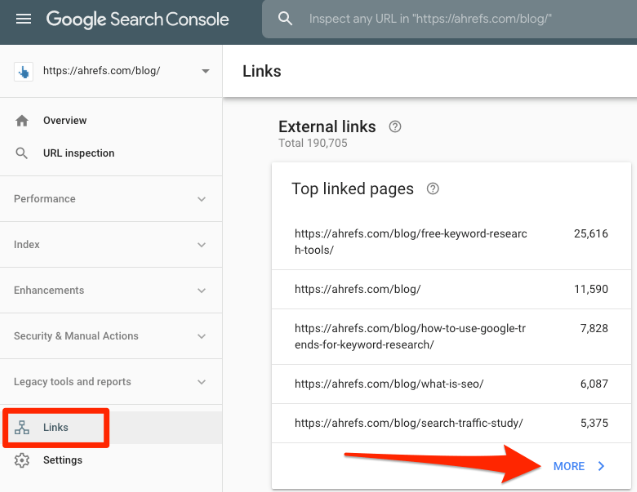Open Legacy tools and reports label
The width and height of the screenshot is (637, 492).
tap(72, 382)
